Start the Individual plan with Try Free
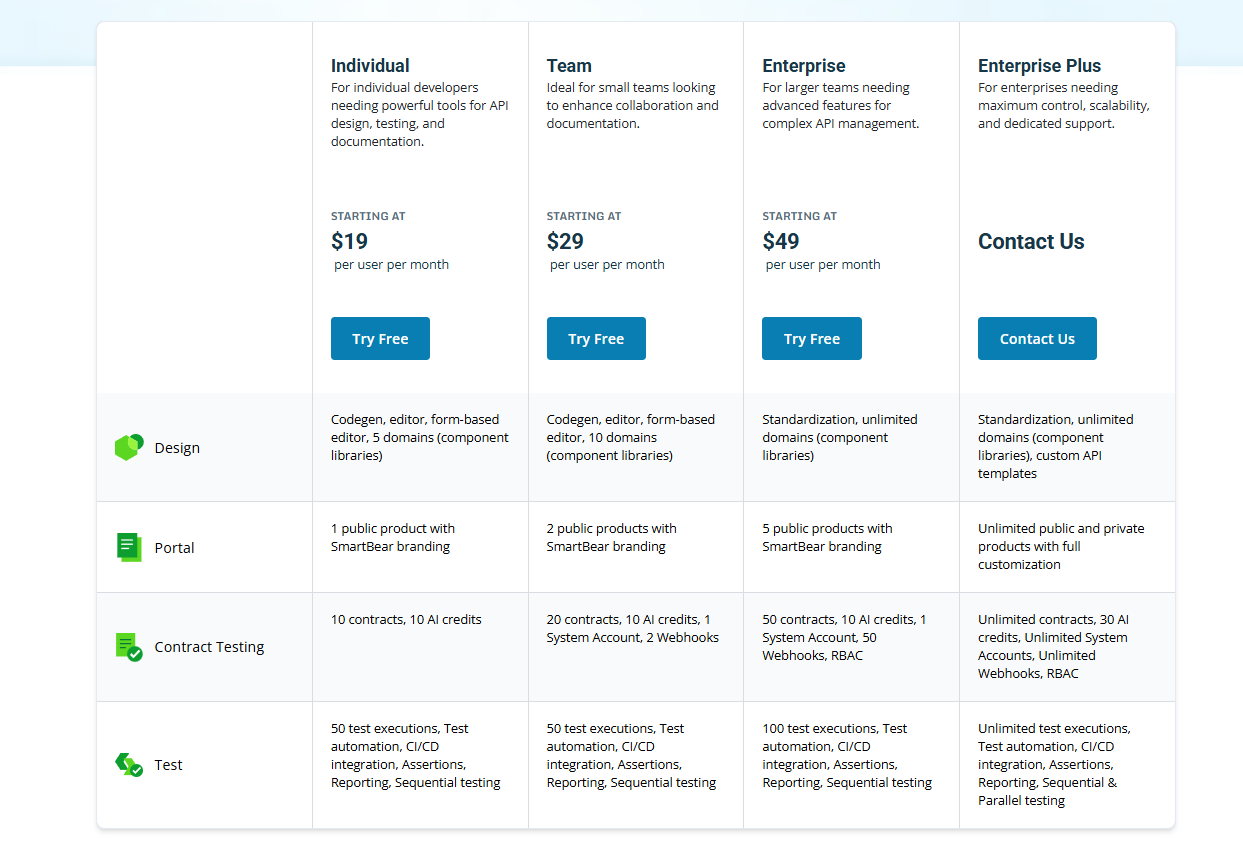The image size is (1243, 851). 380,339
